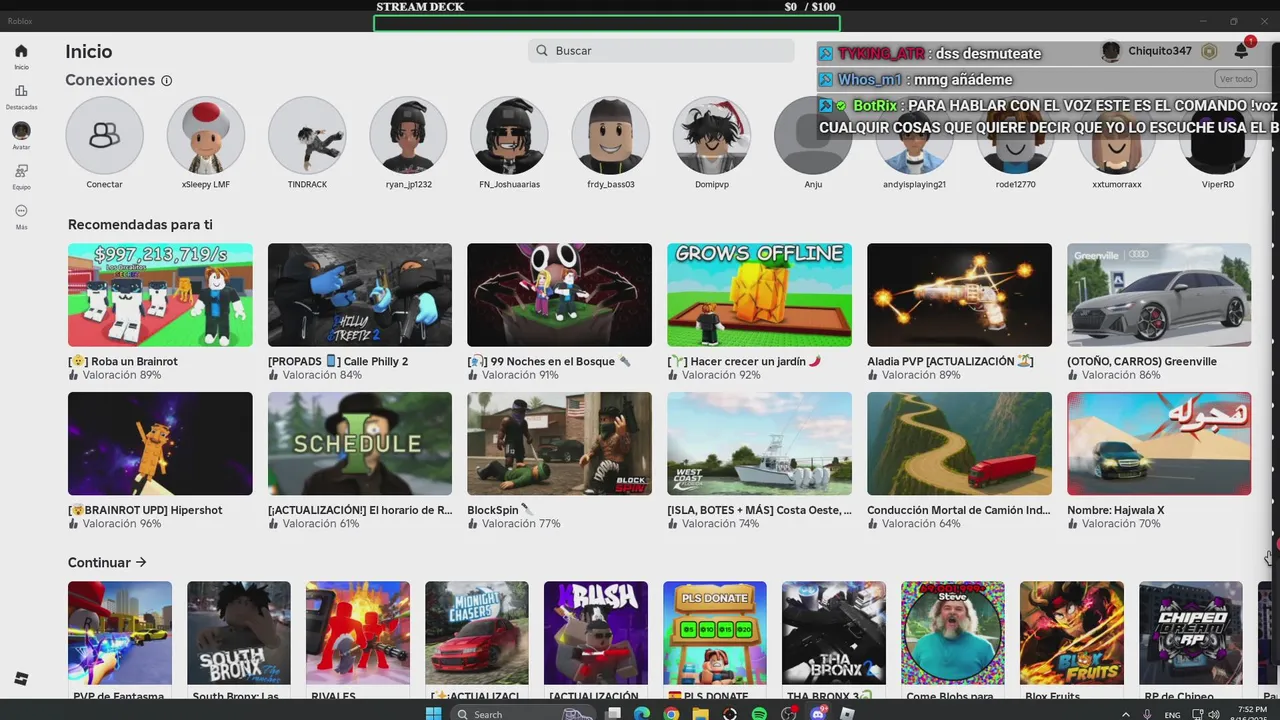Open the Avatar sidebar icon
1280x720 pixels.
click(x=21, y=131)
